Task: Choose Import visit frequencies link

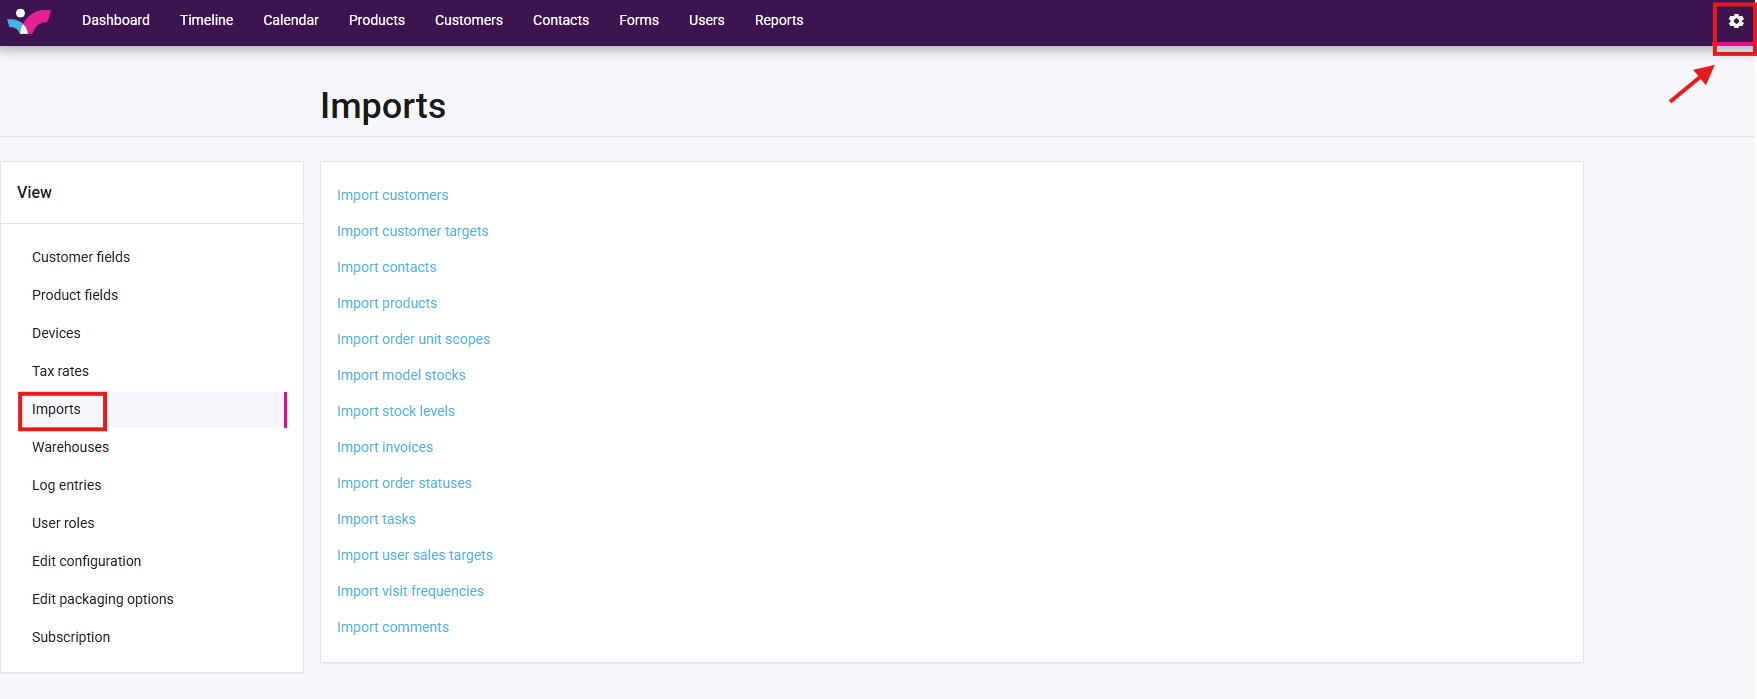Action: click(410, 591)
